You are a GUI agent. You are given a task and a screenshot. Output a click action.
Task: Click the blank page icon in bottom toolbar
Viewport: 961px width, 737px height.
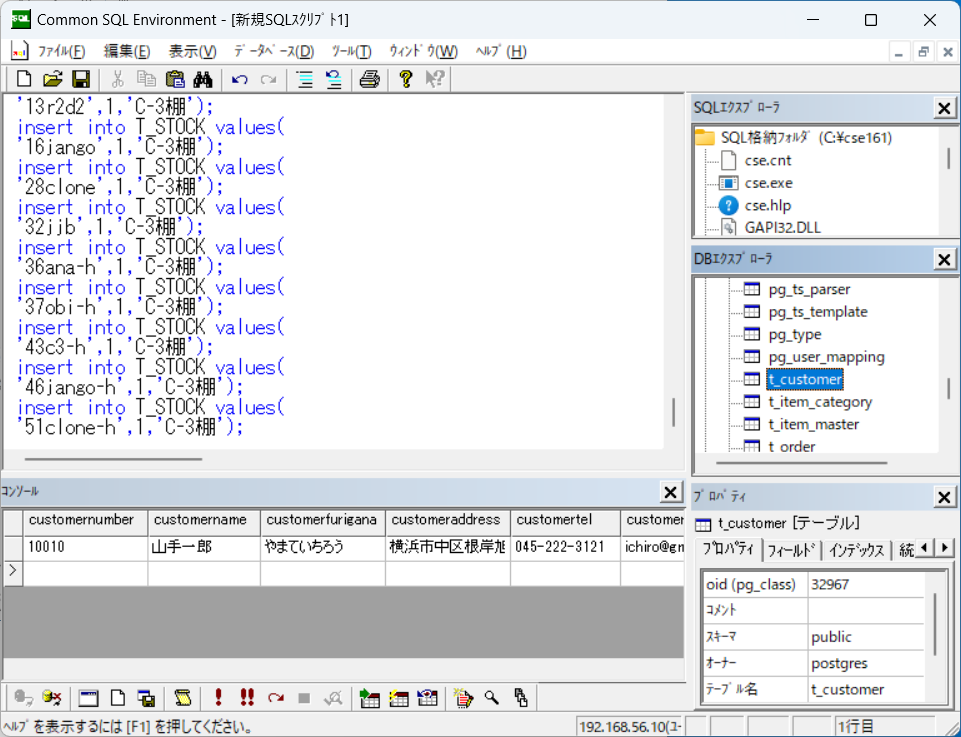pyautogui.click(x=118, y=697)
